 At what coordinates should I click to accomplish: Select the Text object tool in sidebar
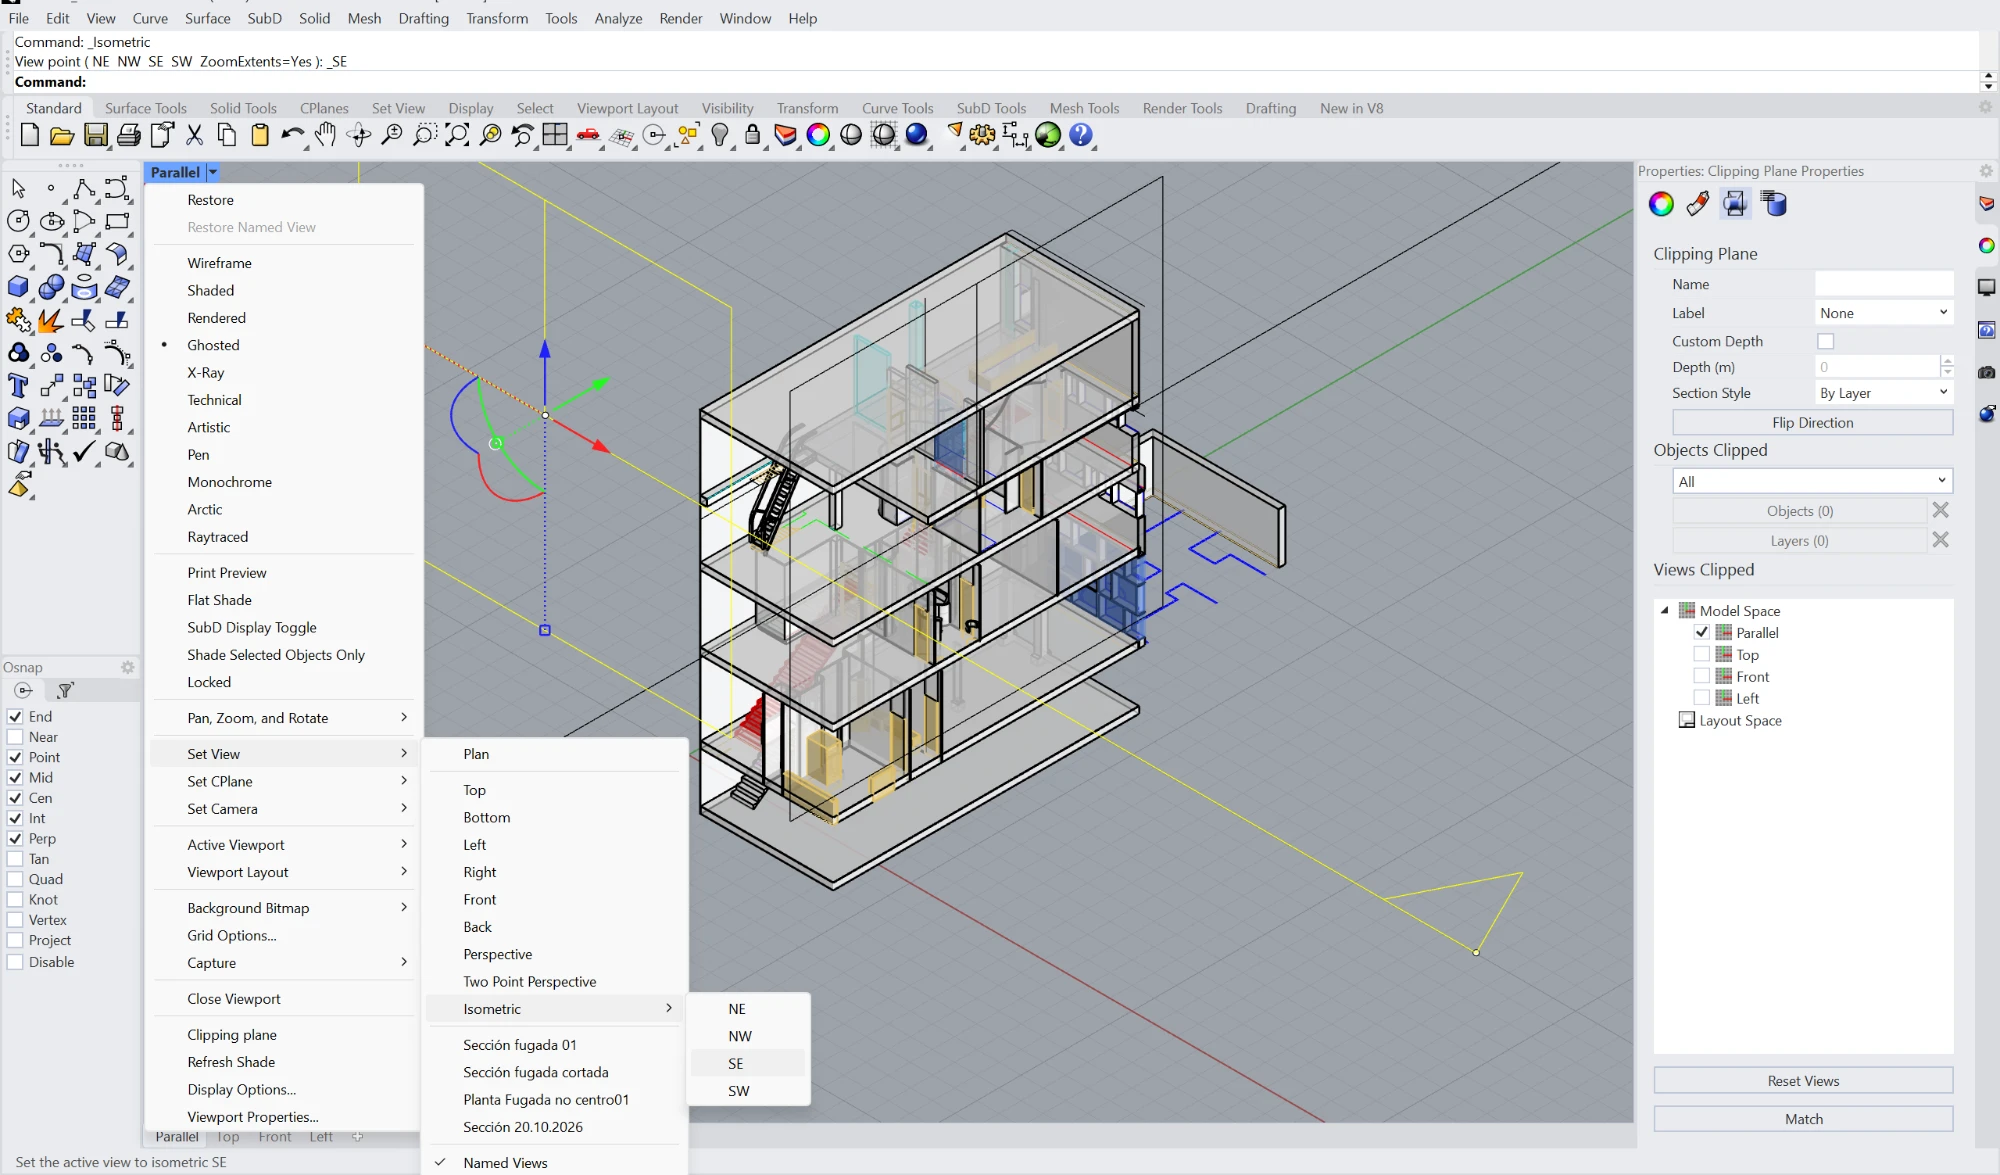click(x=18, y=386)
